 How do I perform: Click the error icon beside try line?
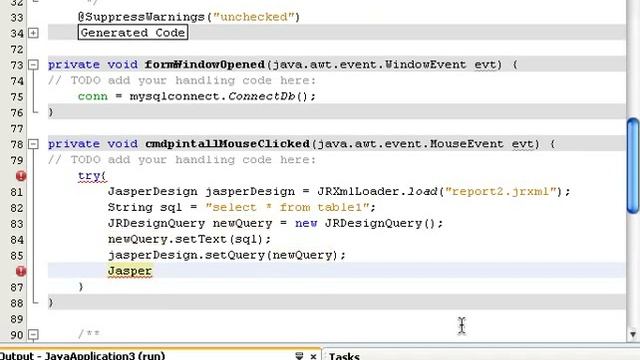[21, 176]
